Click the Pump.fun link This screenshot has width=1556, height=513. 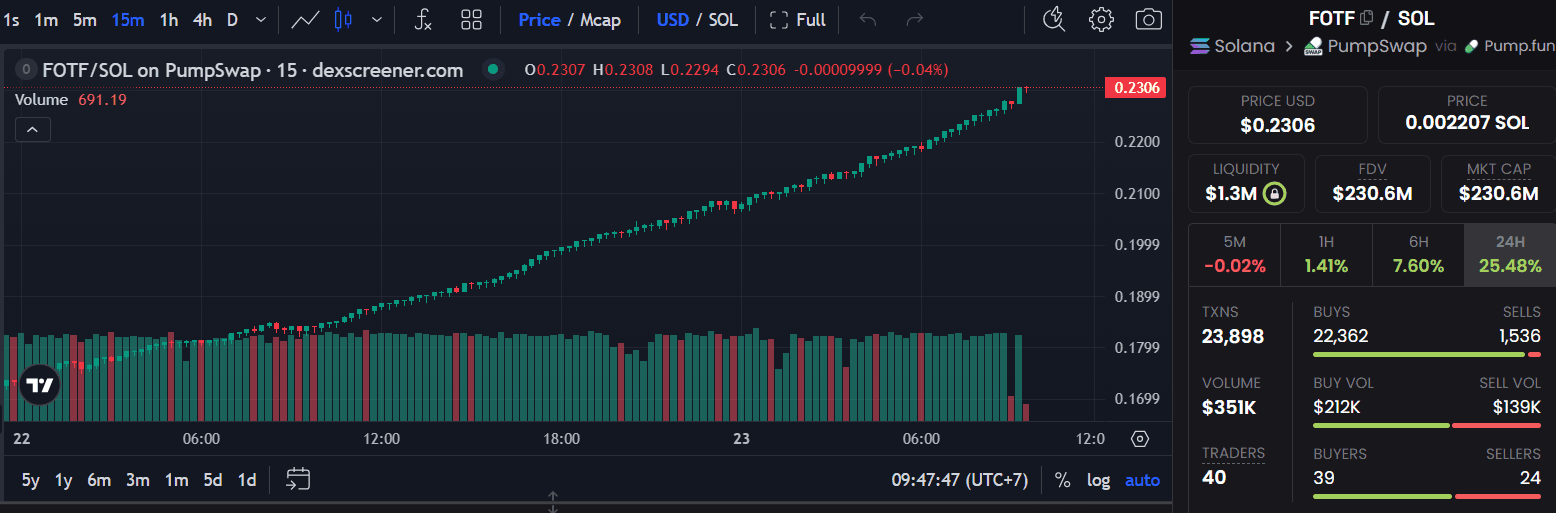tap(1509, 46)
